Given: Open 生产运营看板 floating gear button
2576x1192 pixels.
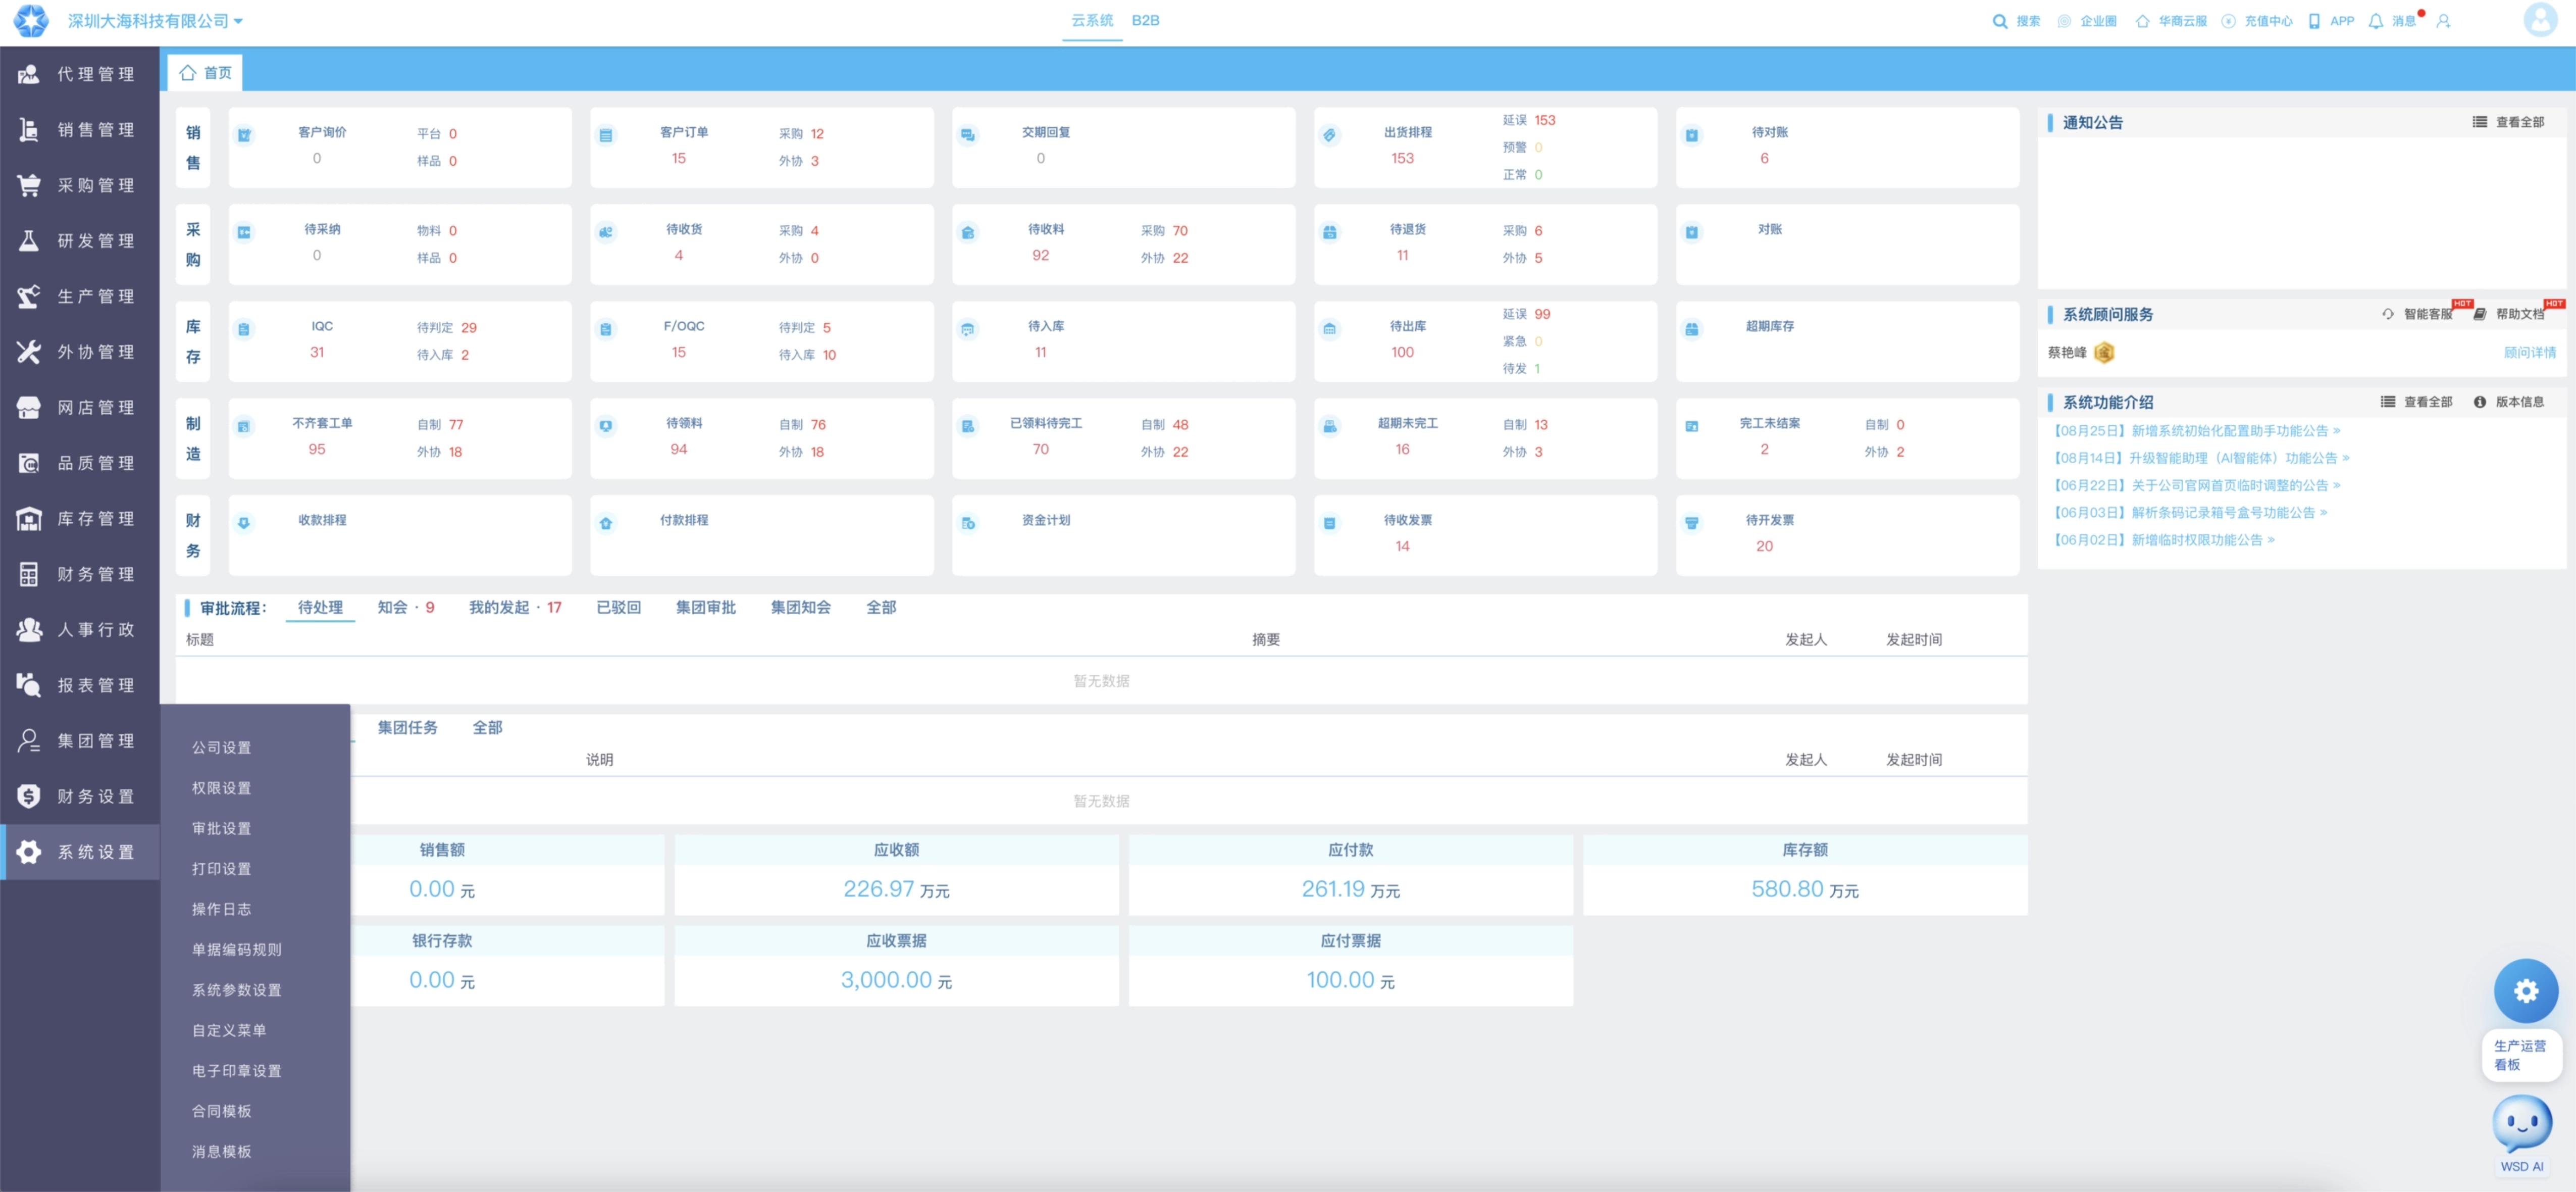Looking at the screenshot, I should click(2525, 990).
